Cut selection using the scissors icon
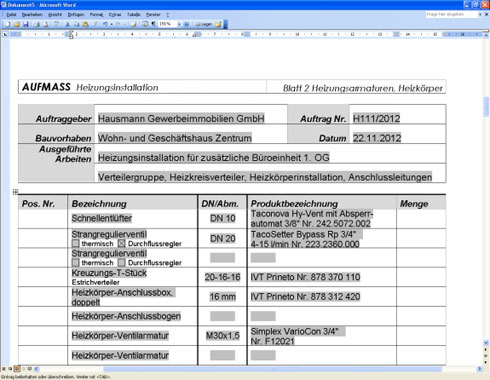 (67, 24)
